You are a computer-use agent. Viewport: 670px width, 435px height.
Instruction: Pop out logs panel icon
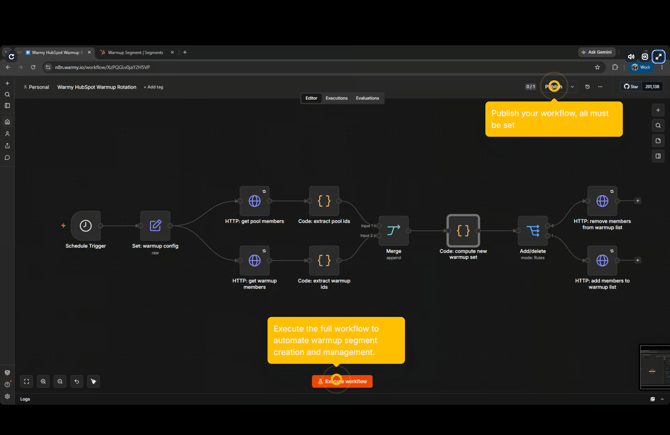tap(652, 399)
